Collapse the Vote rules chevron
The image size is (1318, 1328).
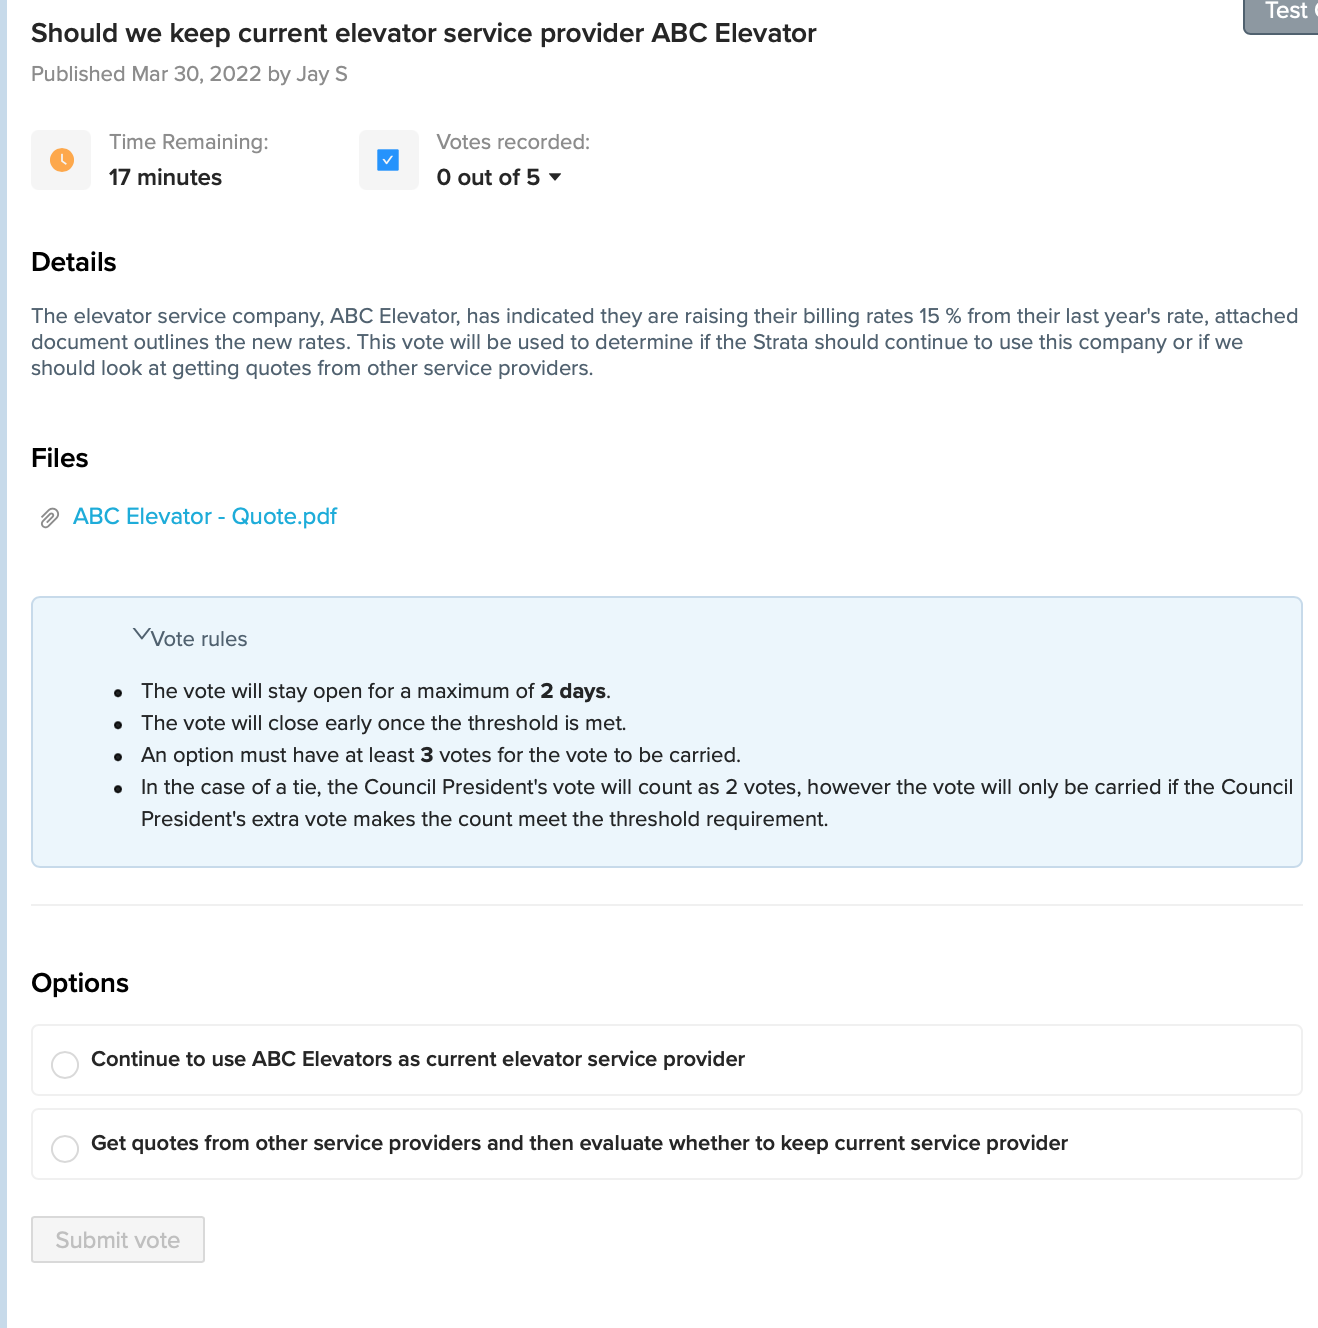[141, 635]
